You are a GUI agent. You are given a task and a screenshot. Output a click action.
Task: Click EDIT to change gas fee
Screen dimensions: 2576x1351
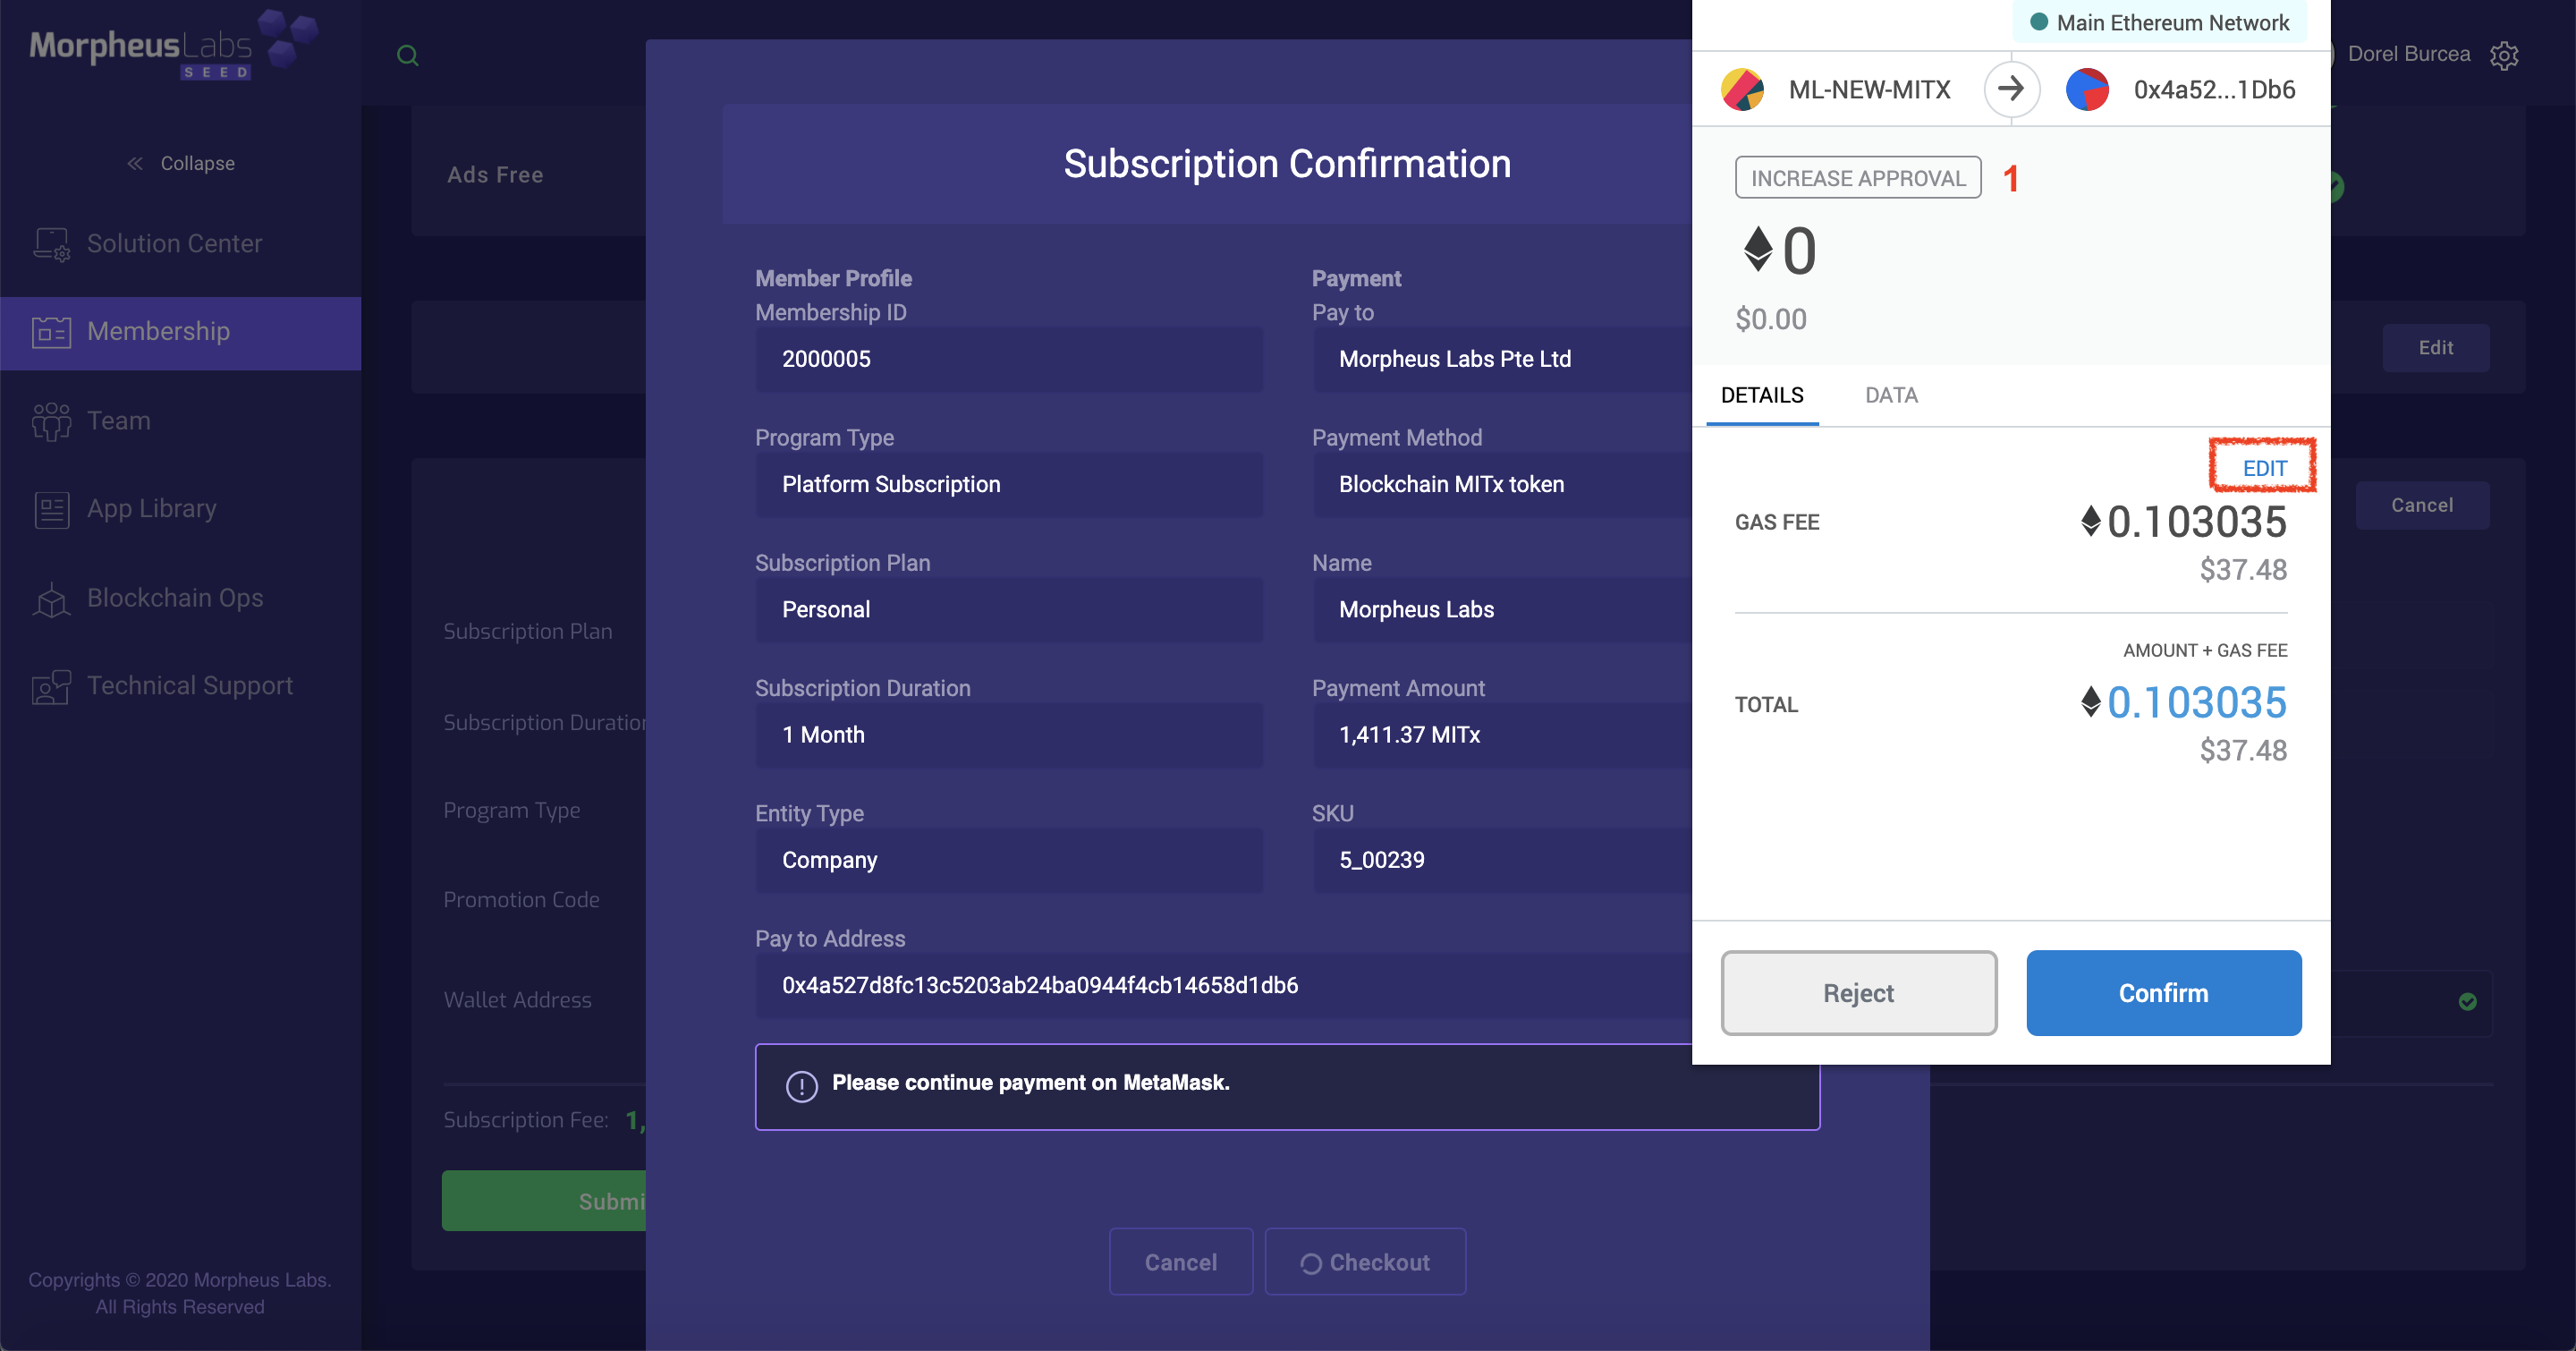tap(2264, 468)
